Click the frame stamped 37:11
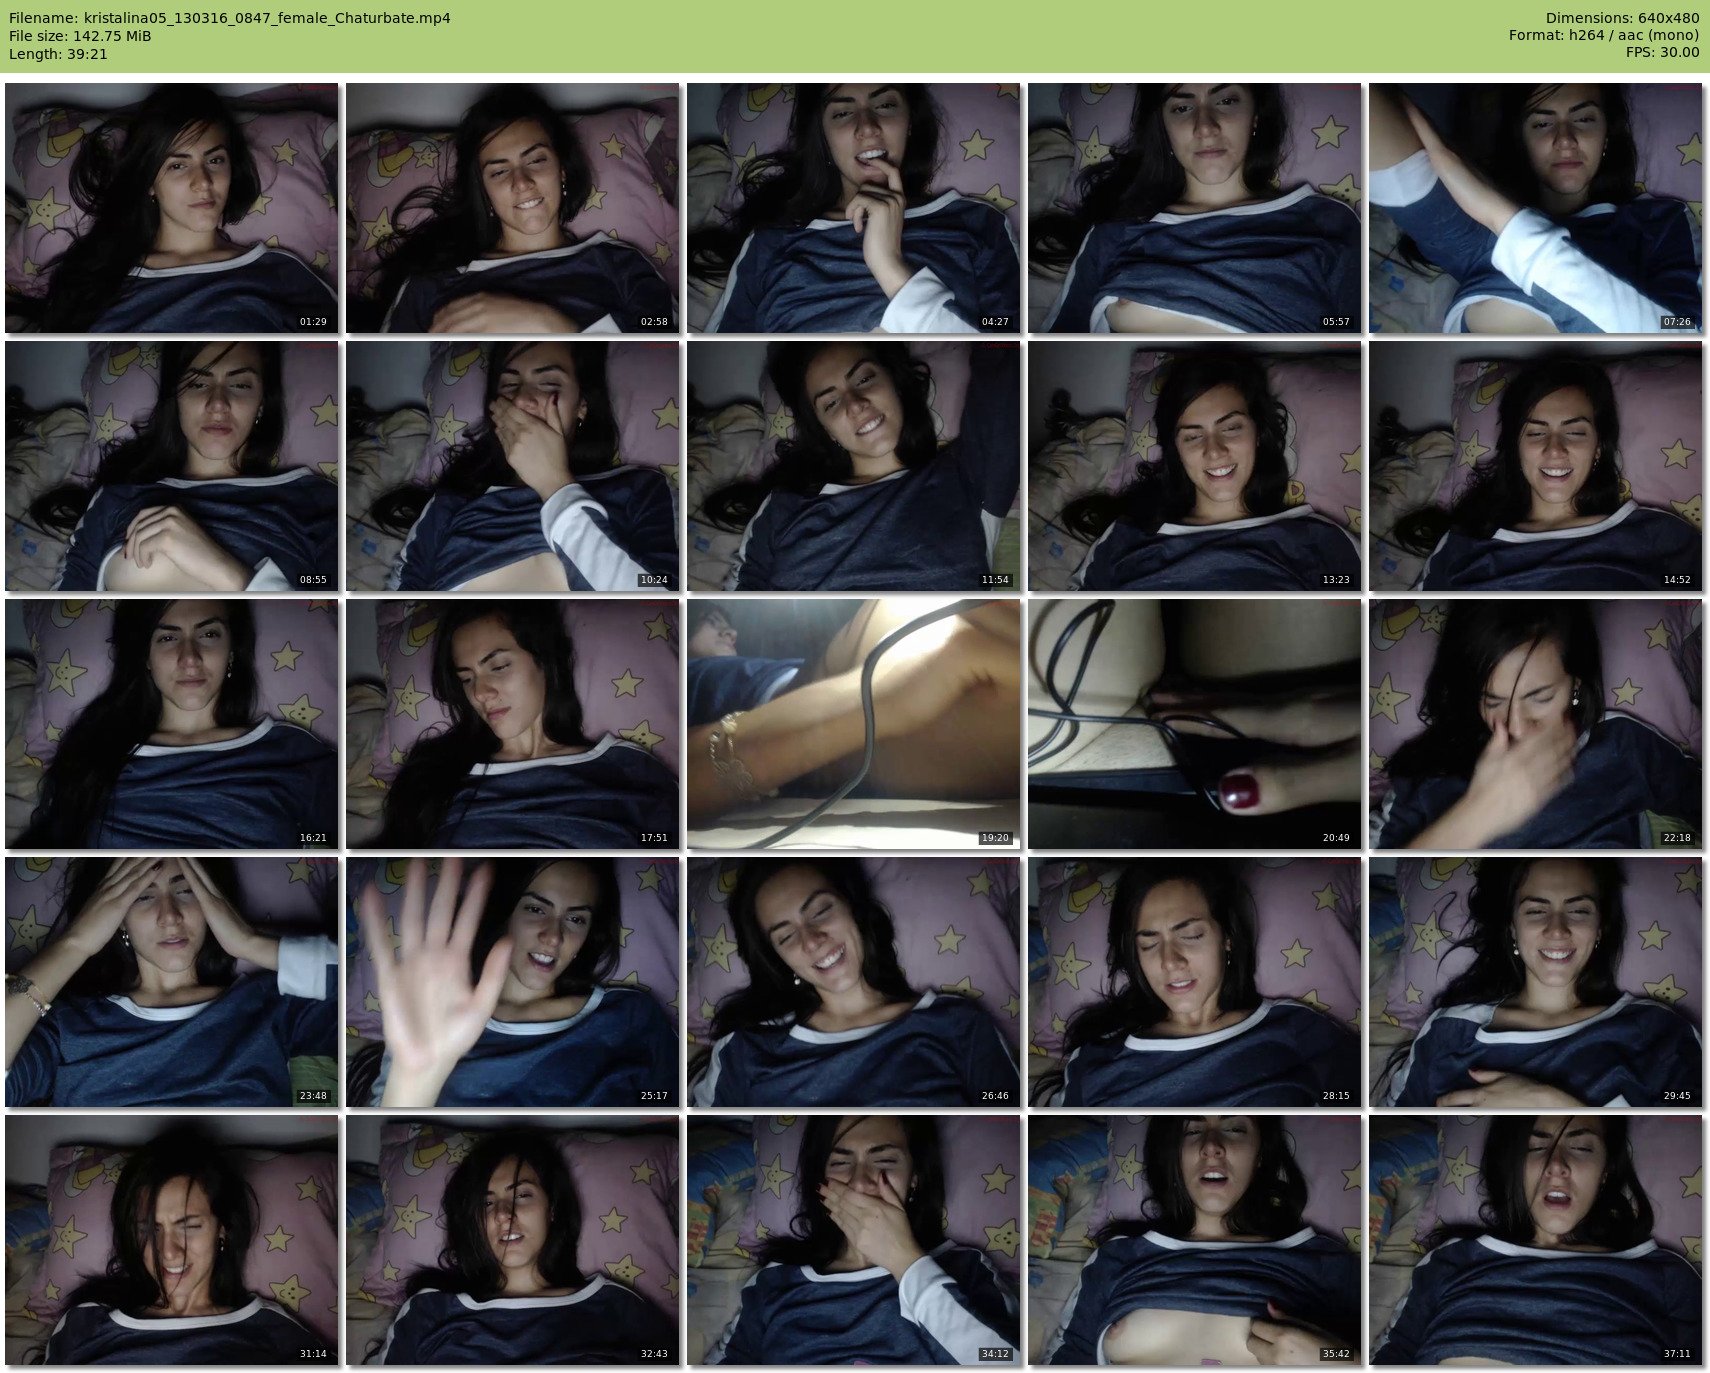Image resolution: width=1710 pixels, height=1373 pixels. pyautogui.click(x=1535, y=1240)
